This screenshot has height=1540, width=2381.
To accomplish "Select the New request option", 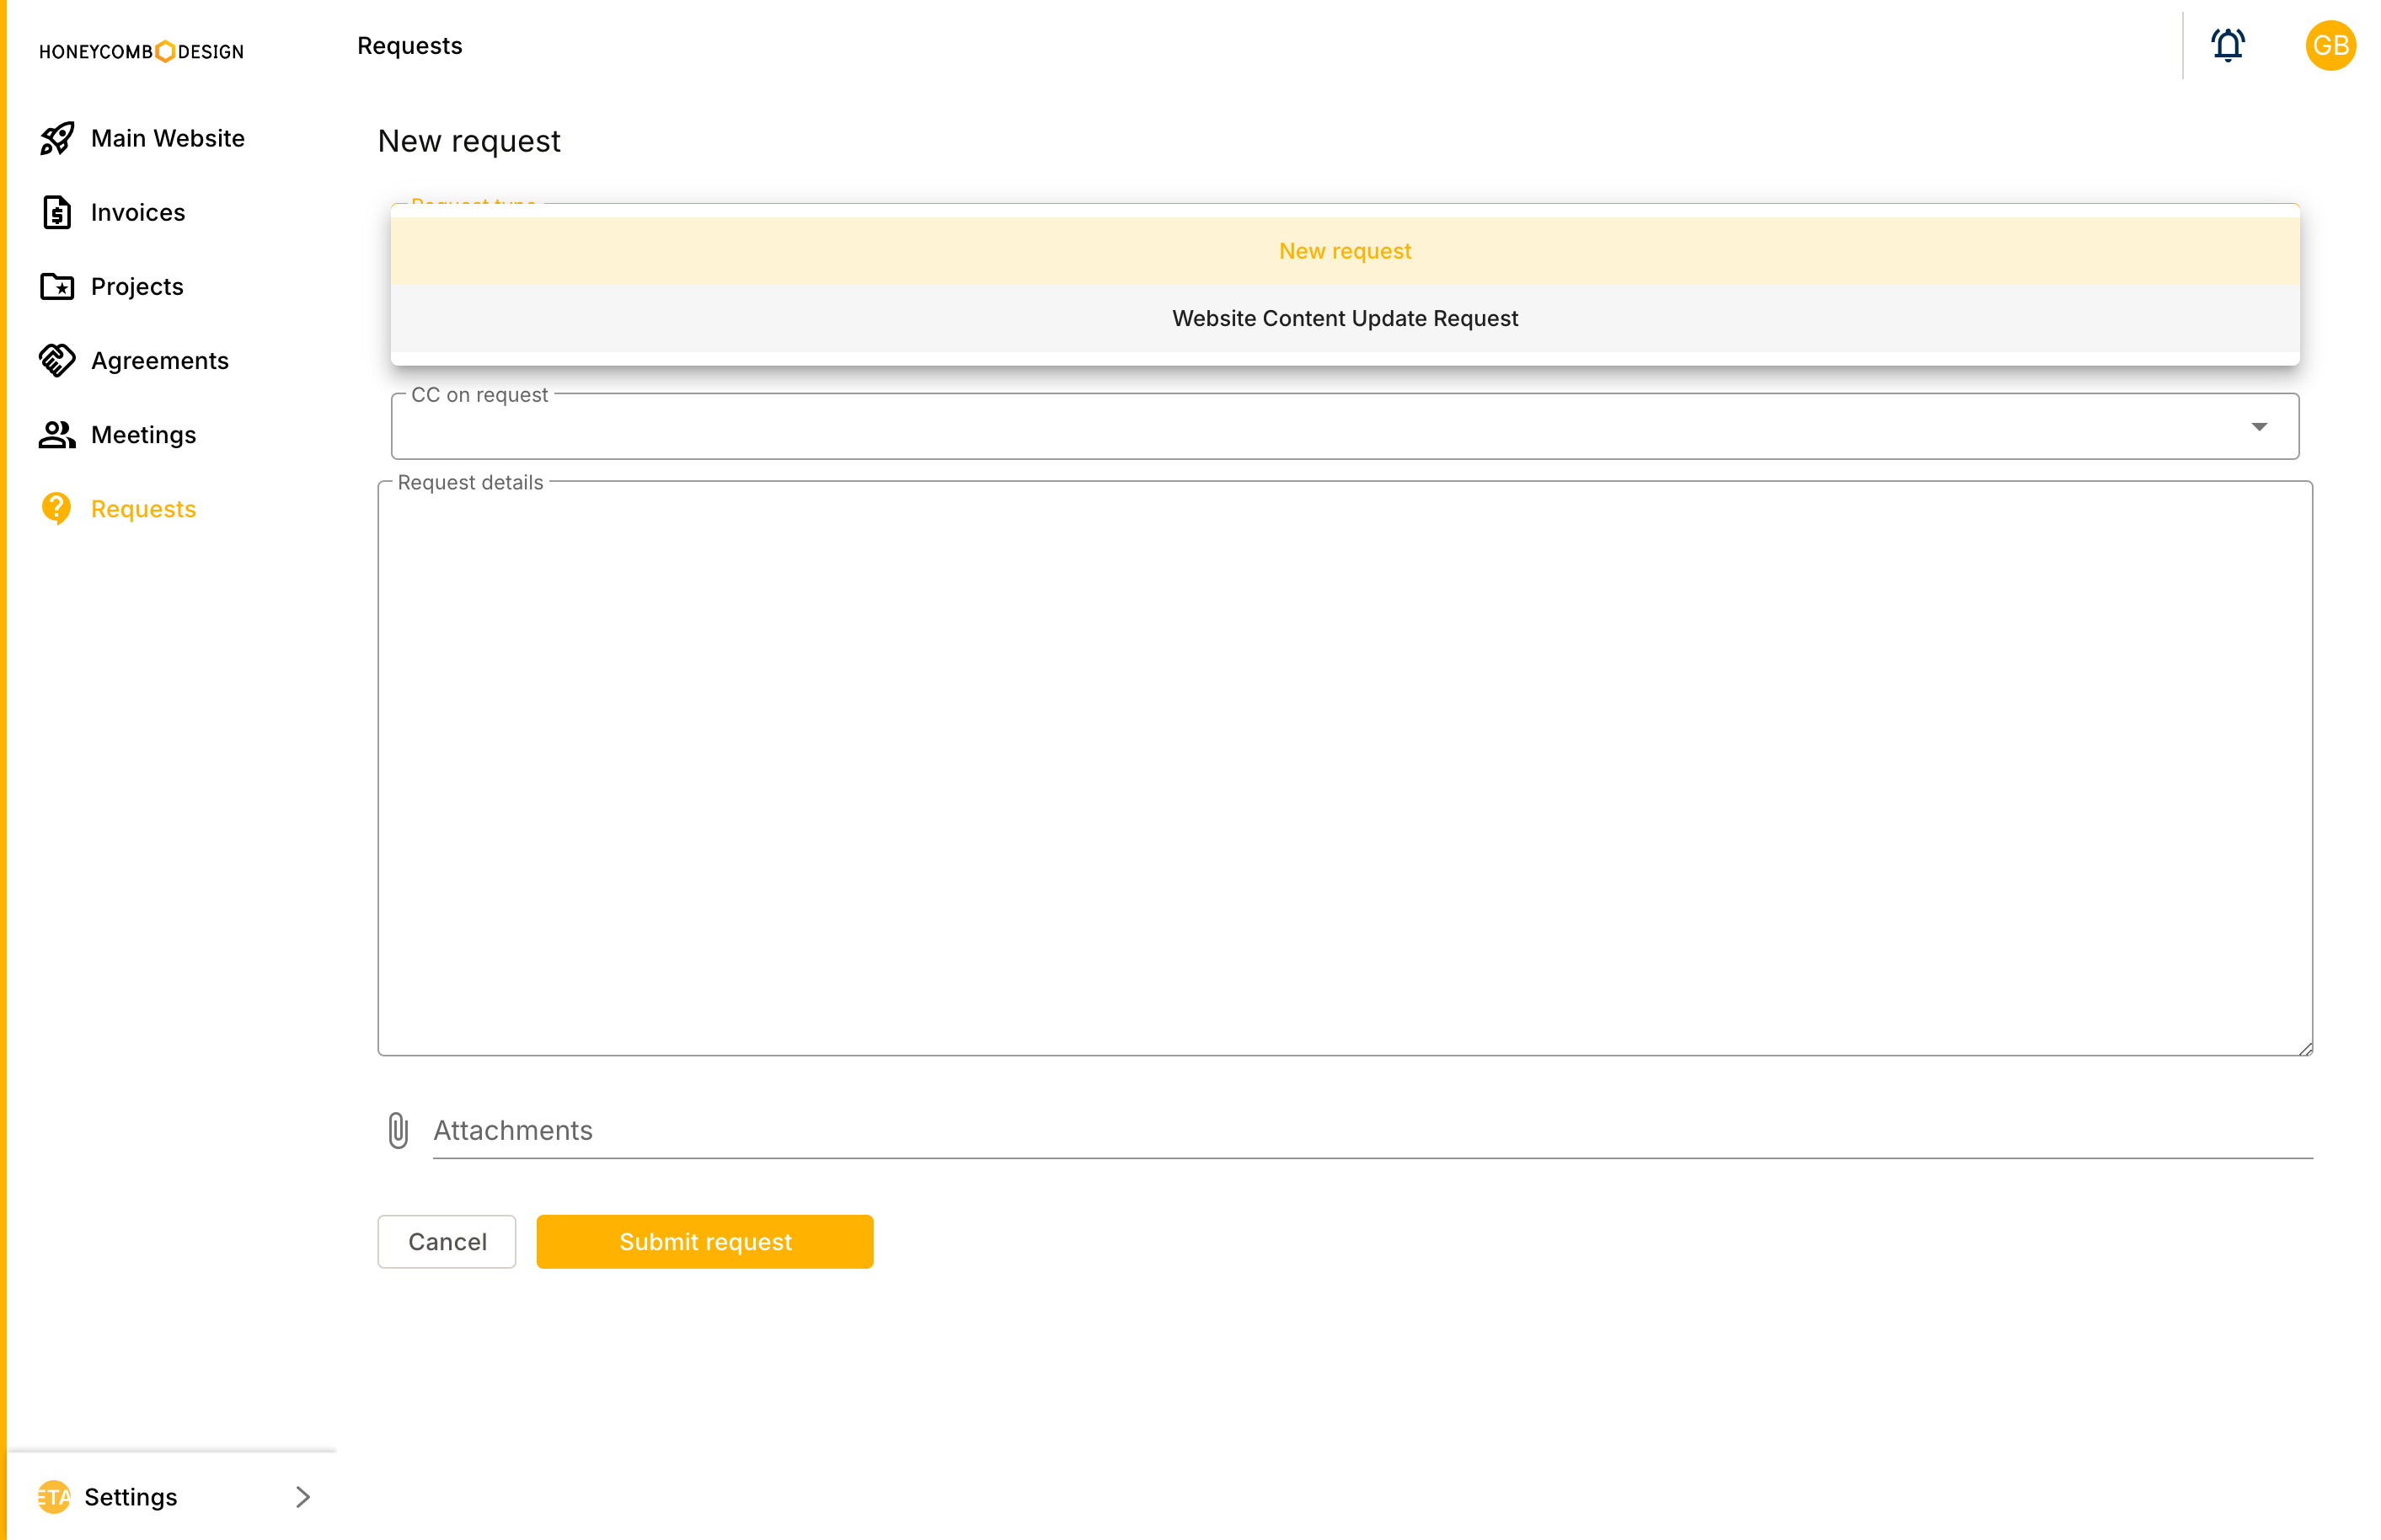I will click(x=1344, y=251).
